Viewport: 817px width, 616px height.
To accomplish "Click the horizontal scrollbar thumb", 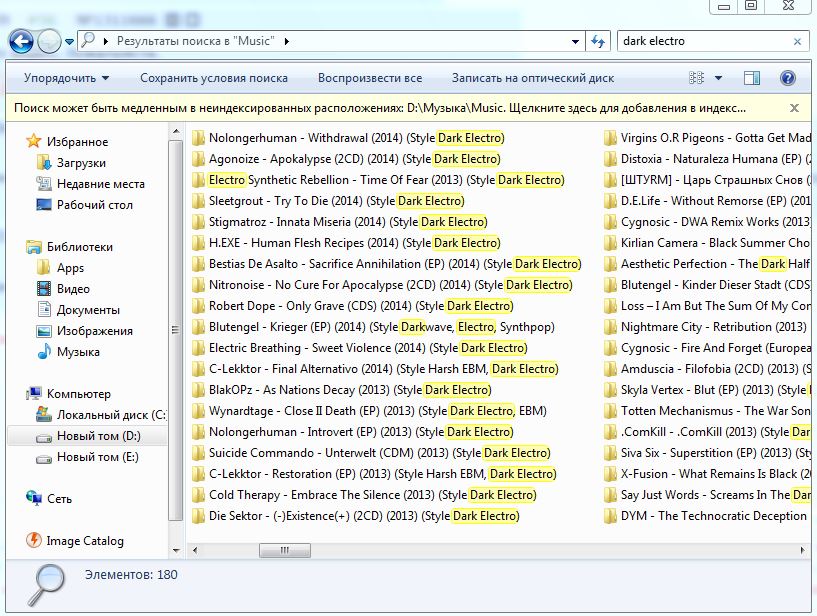I will coord(284,550).
